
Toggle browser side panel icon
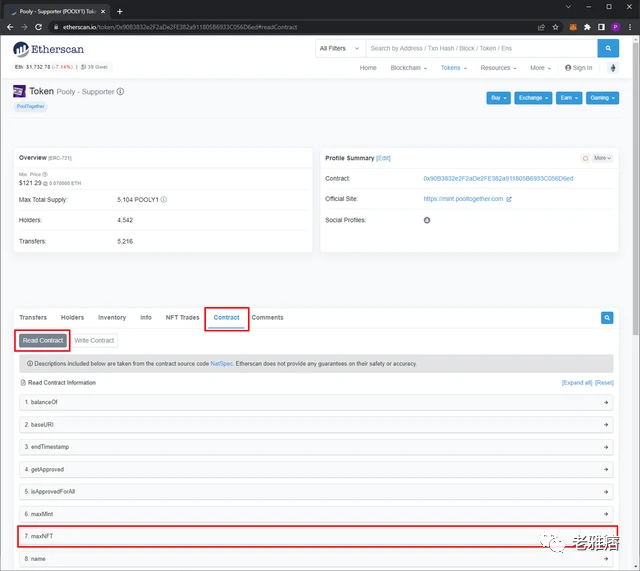pos(601,27)
